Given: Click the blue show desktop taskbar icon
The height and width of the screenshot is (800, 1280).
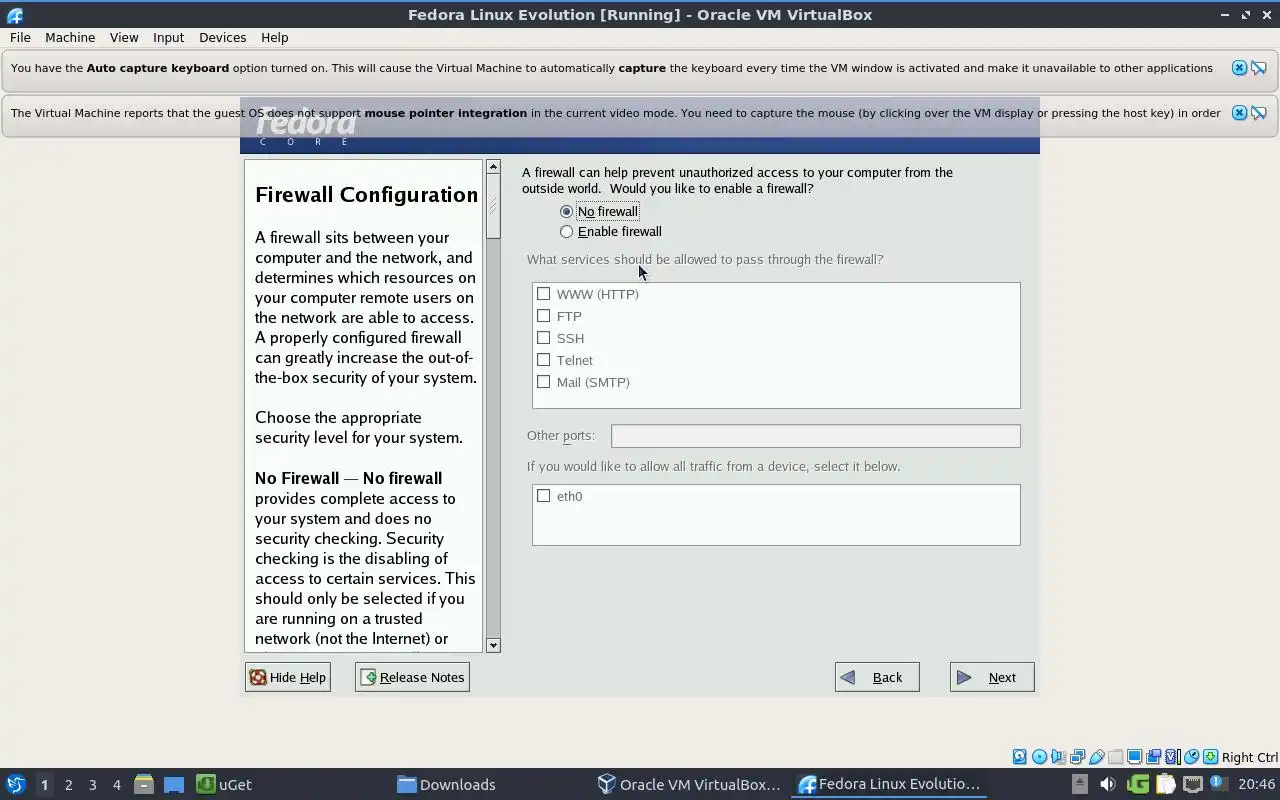Looking at the screenshot, I should coord(174,784).
